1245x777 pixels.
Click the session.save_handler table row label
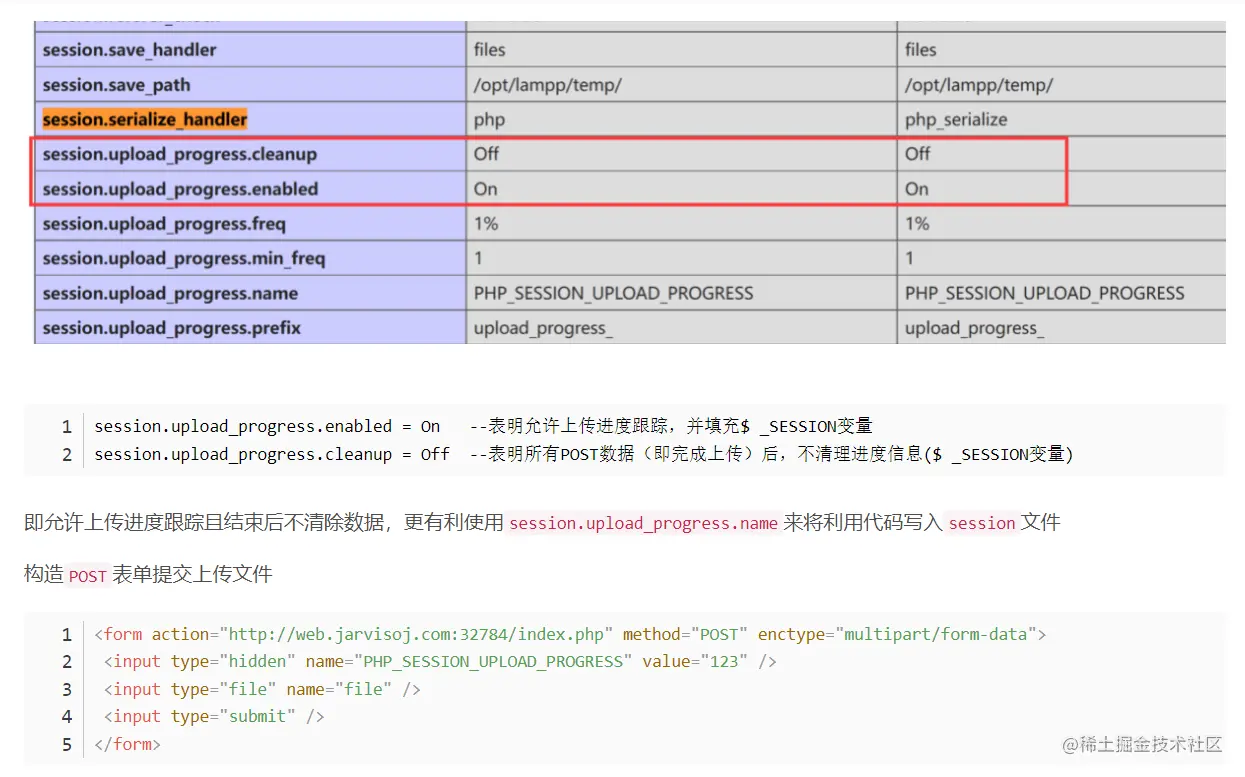coord(129,50)
